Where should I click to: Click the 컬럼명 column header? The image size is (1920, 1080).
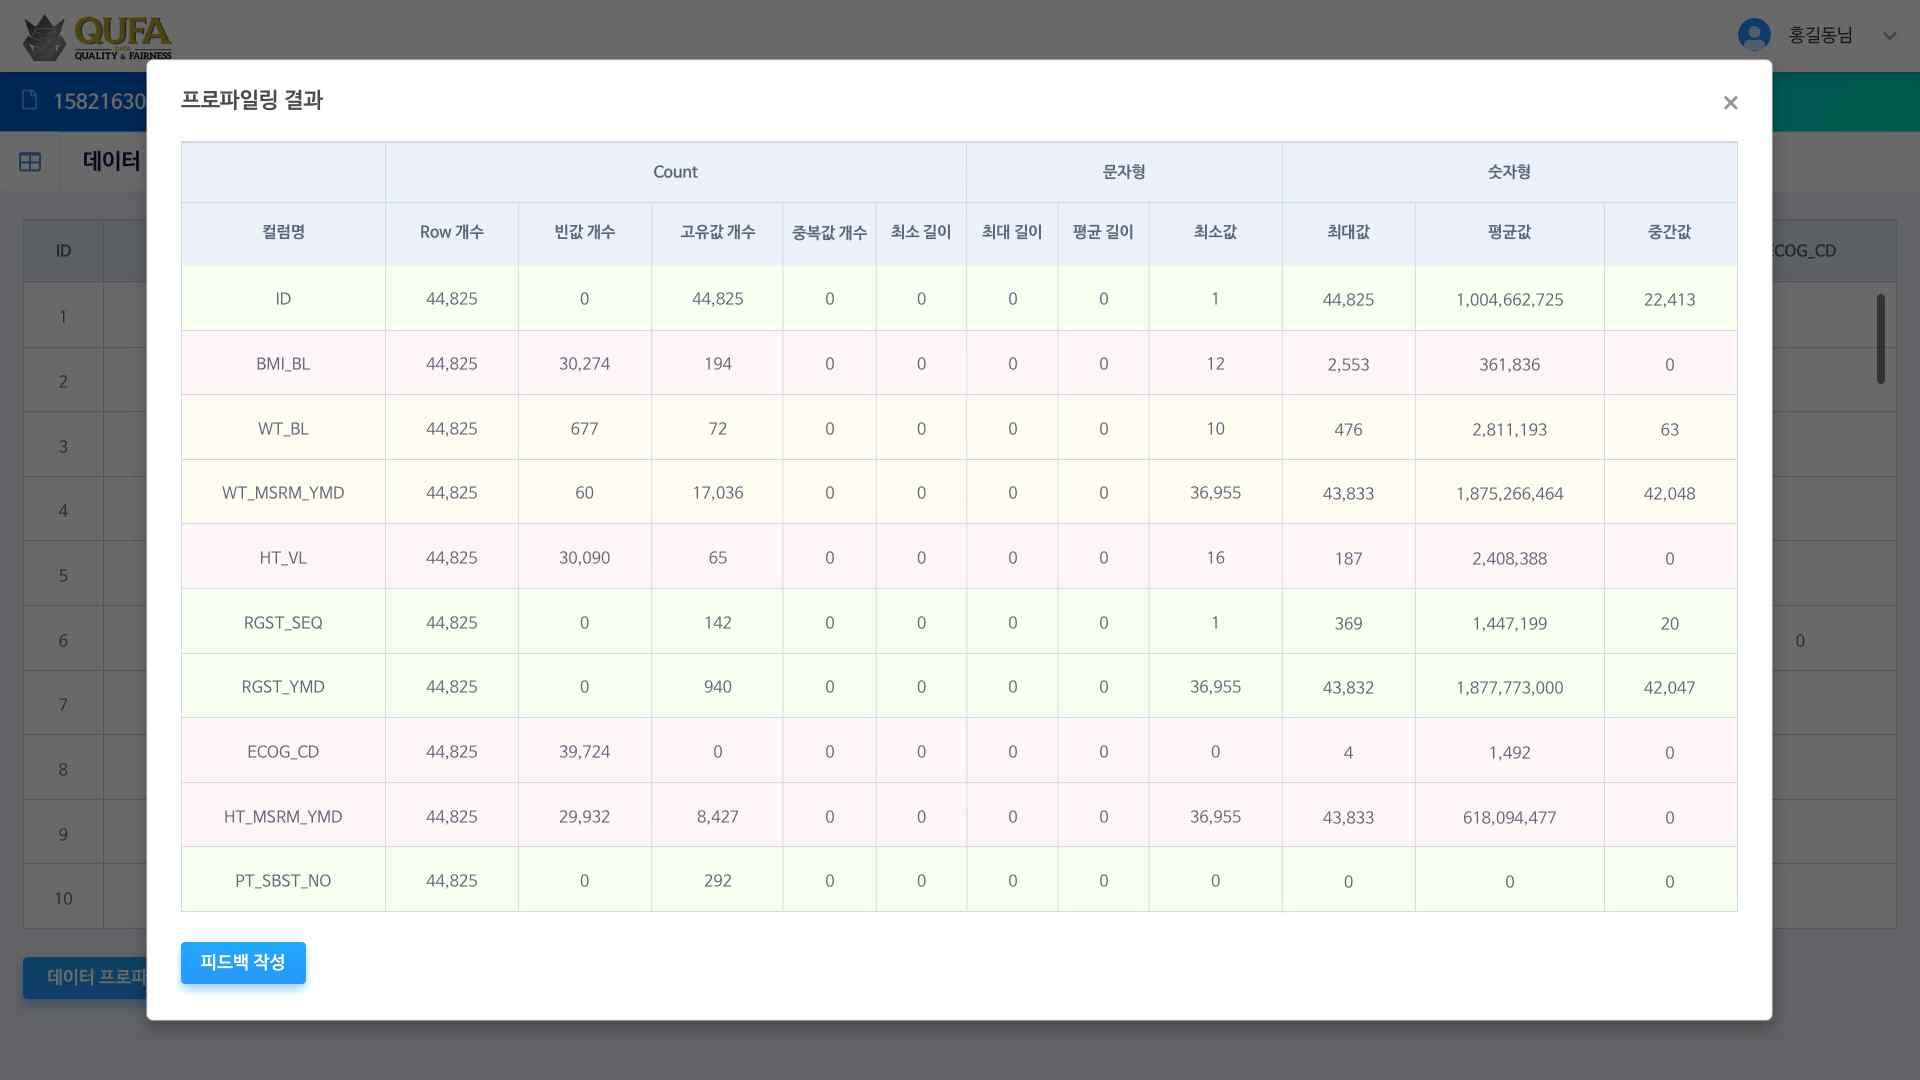tap(283, 232)
